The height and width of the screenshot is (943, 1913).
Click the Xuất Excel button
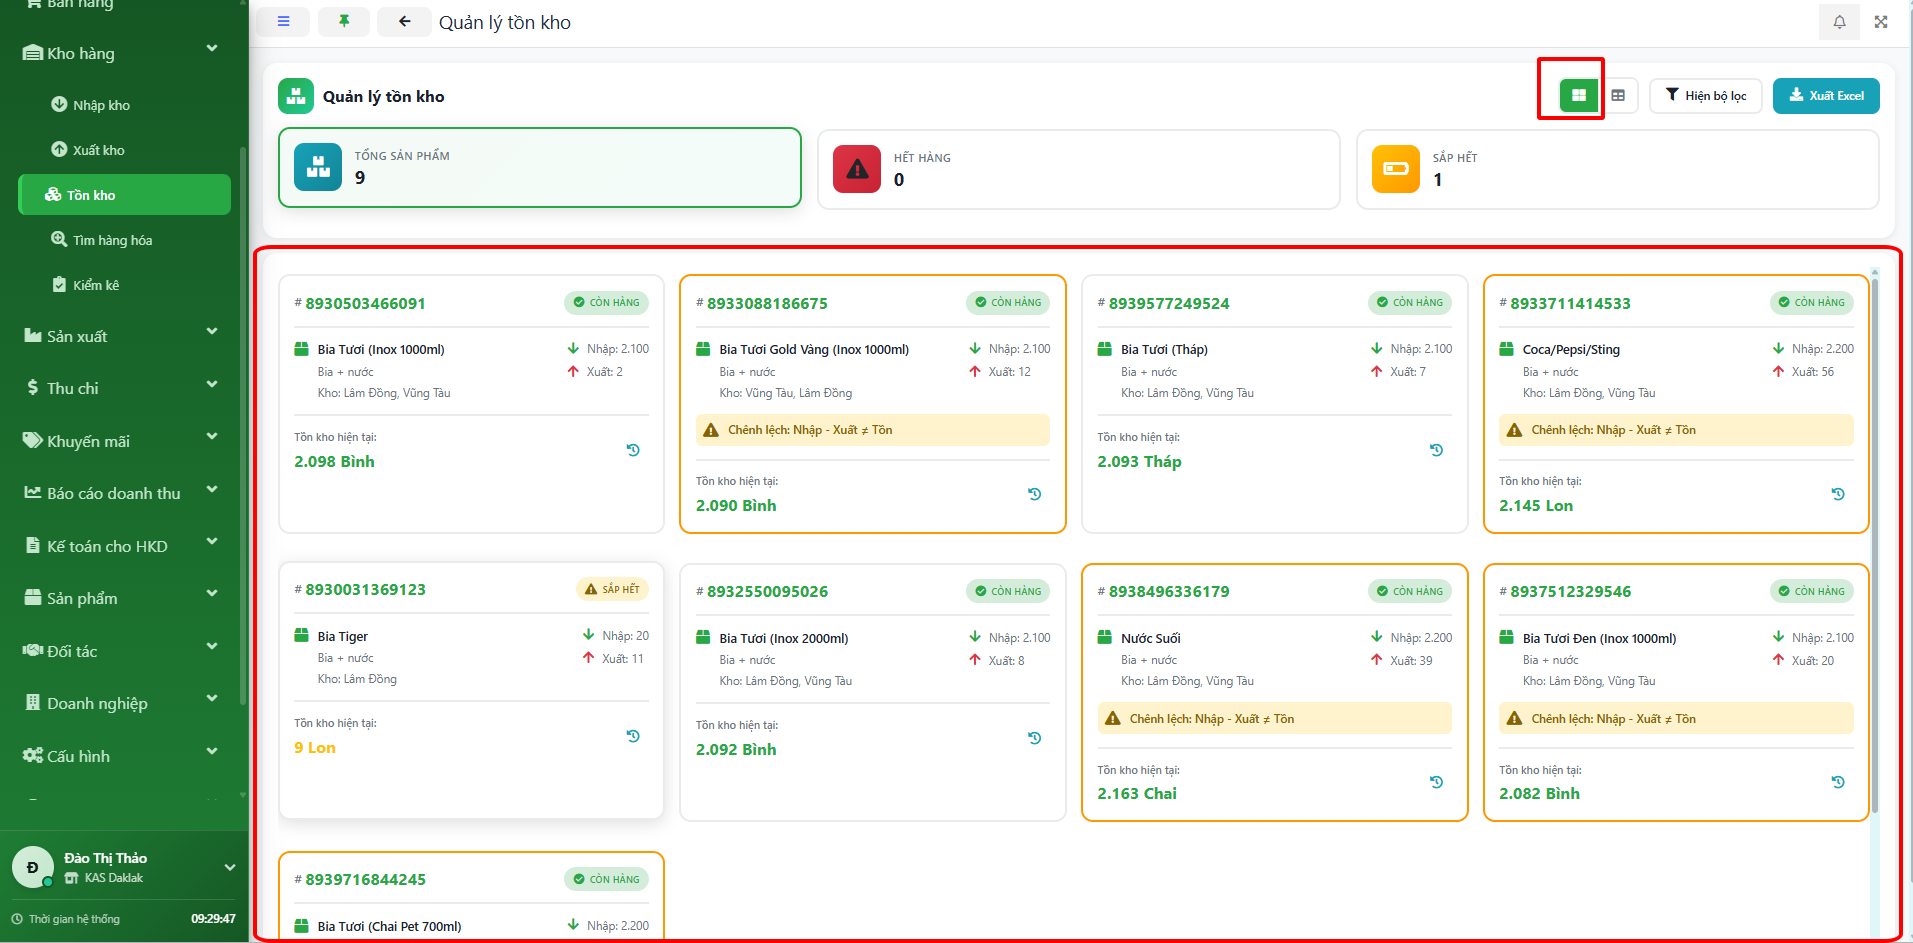click(x=1826, y=96)
